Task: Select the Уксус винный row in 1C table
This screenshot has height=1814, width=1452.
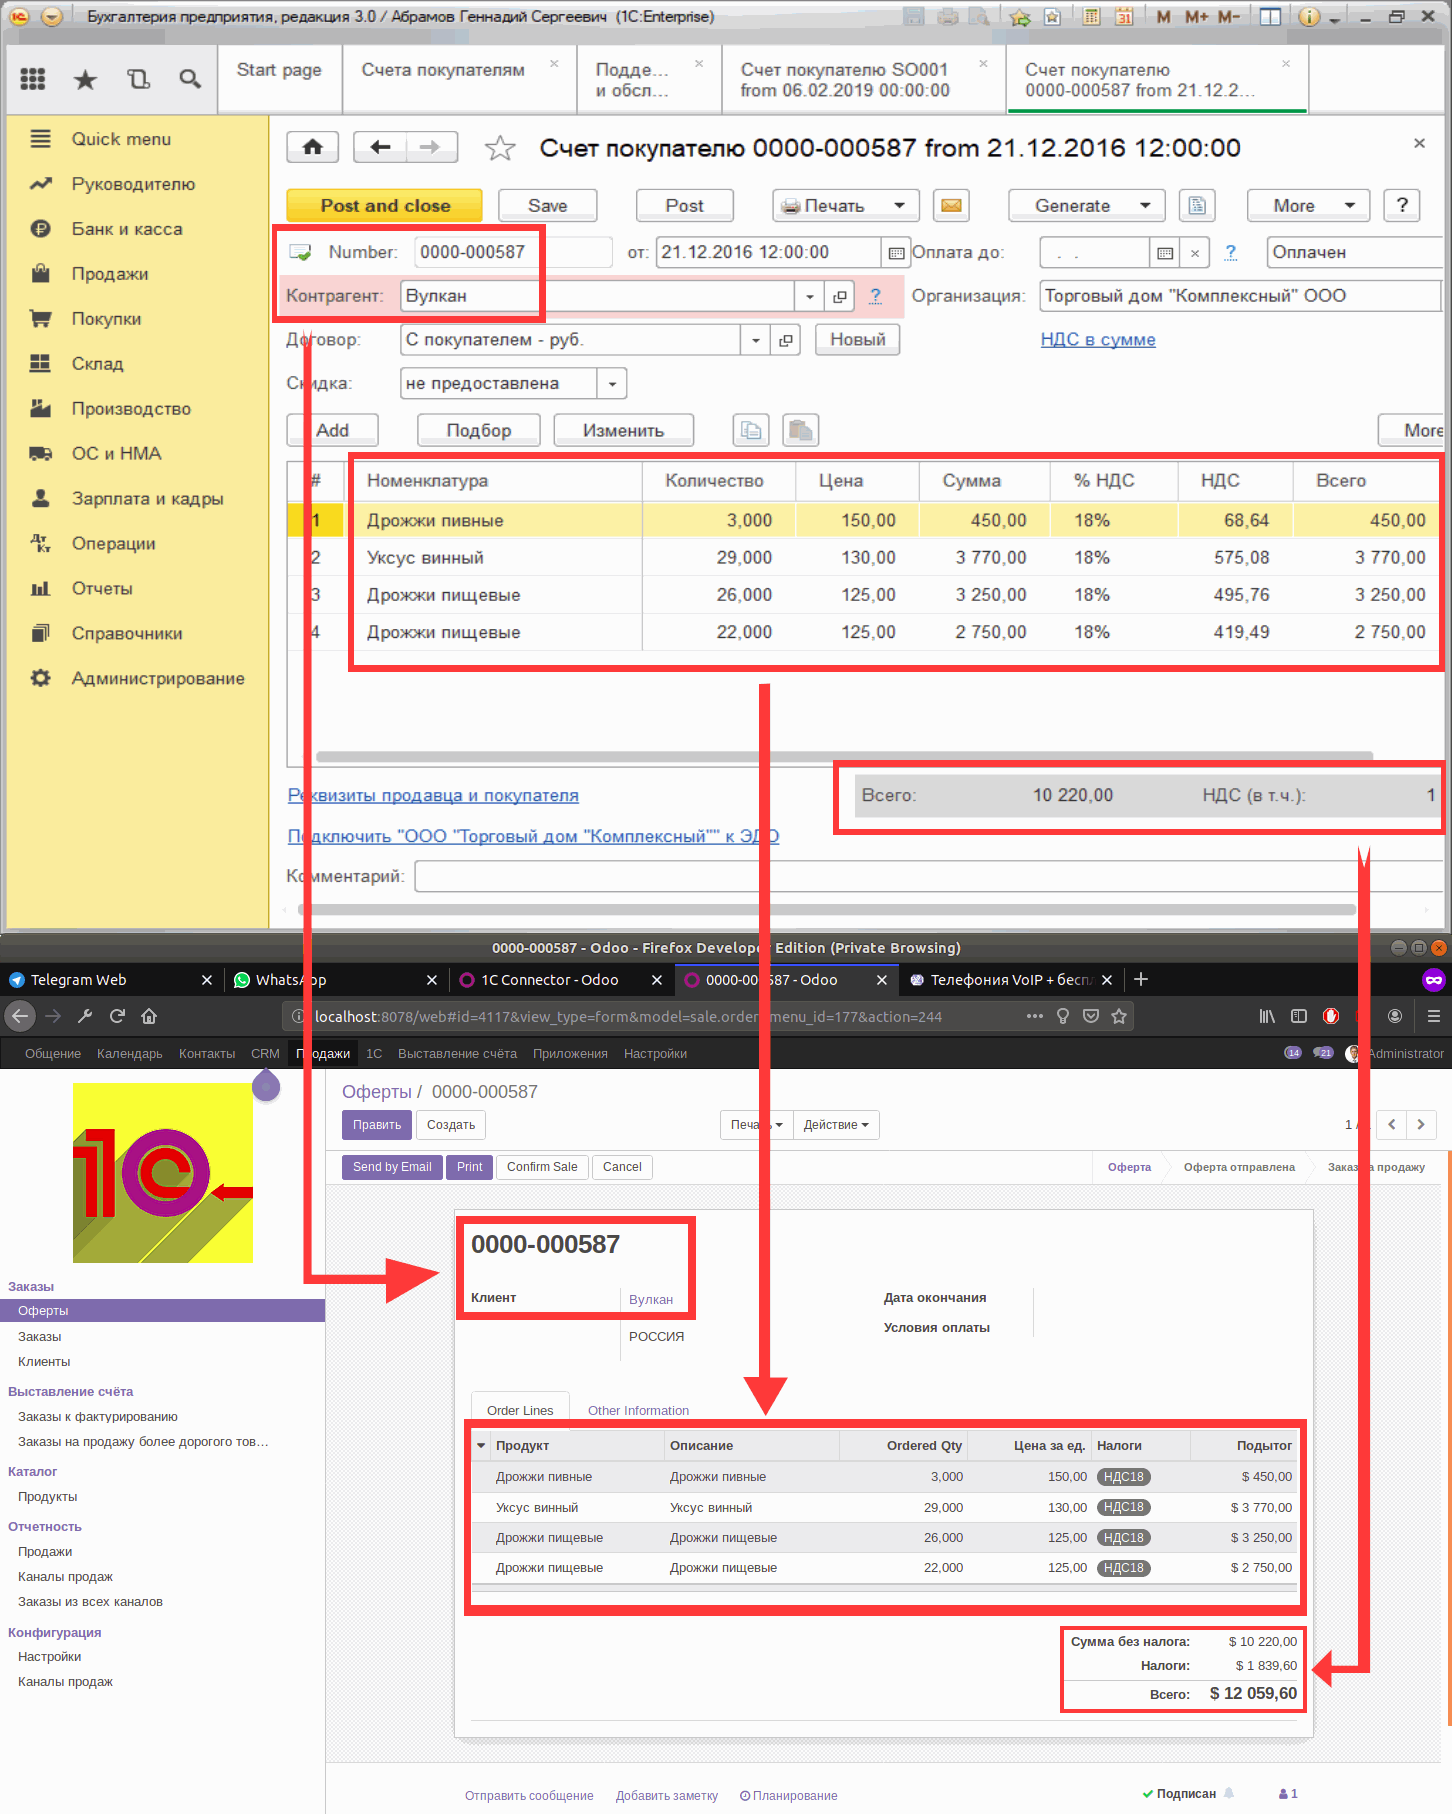Action: (x=864, y=558)
